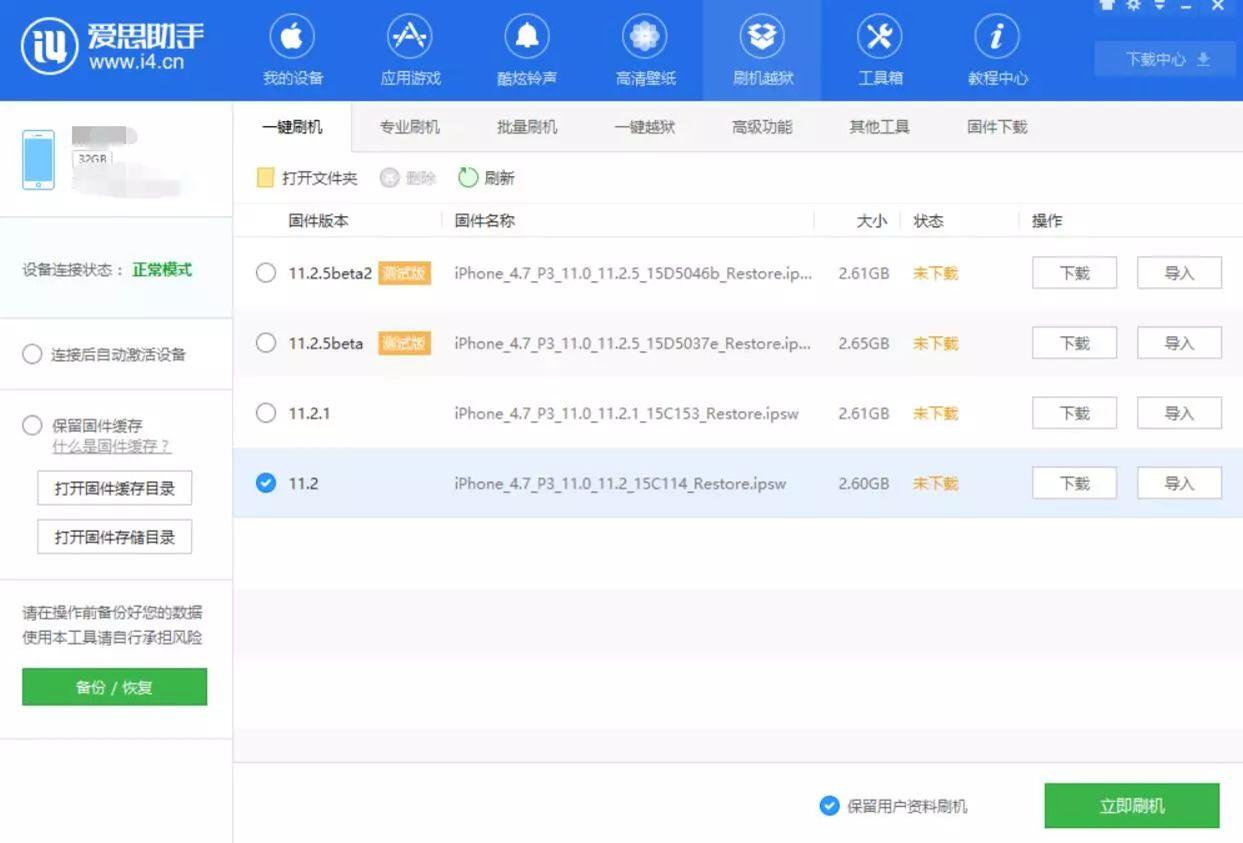Select the 11.2.5beta2 firmware radio button
This screenshot has height=843, width=1243.
pos(266,273)
